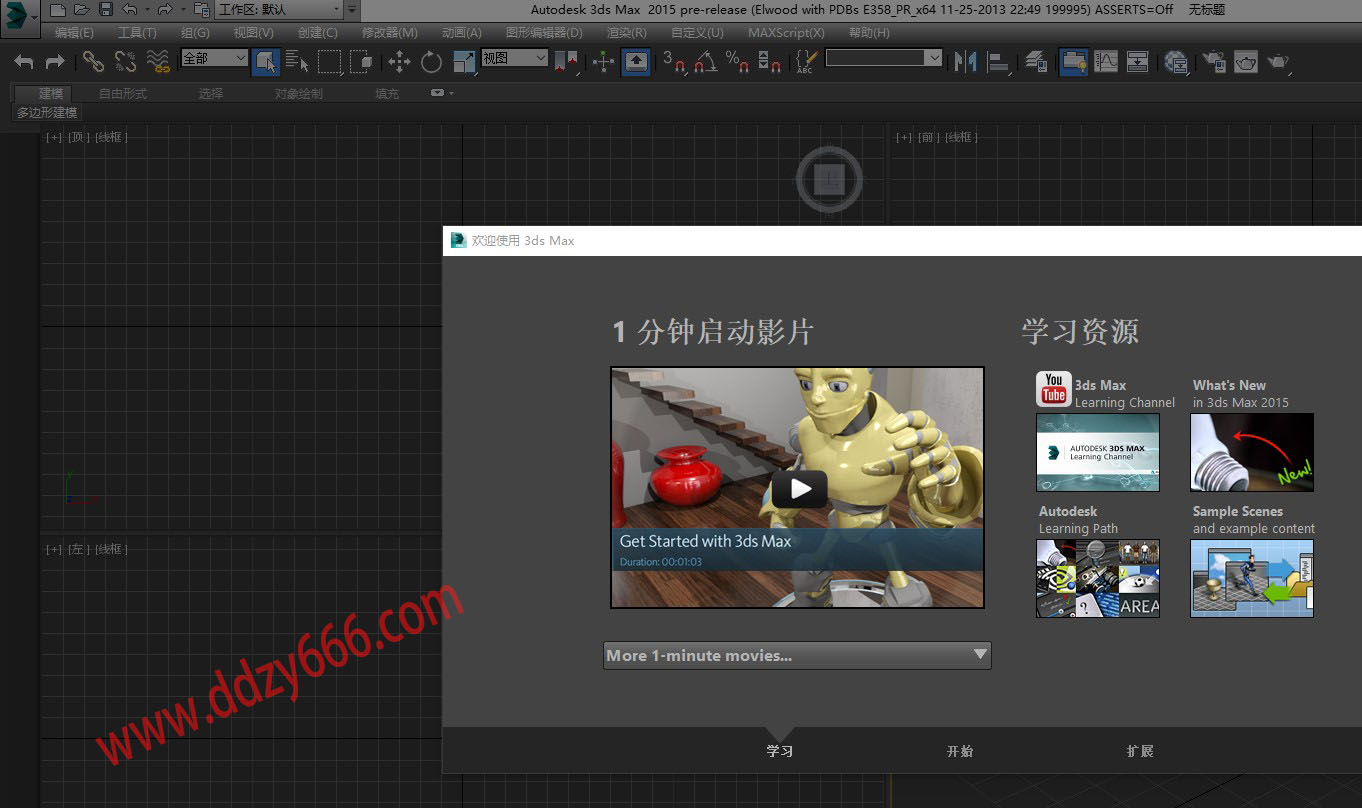Expand the More 1-minute movies dropdown

click(797, 656)
